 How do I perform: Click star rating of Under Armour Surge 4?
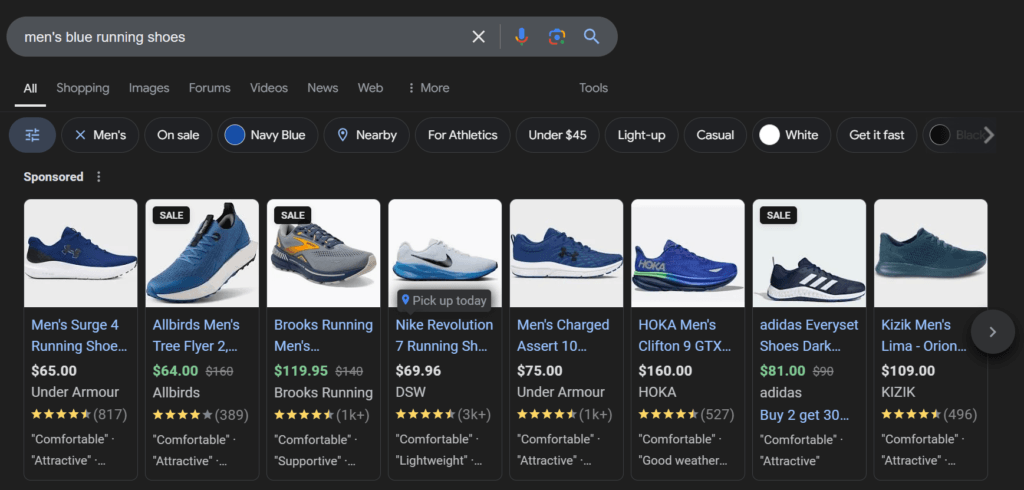click(x=61, y=414)
